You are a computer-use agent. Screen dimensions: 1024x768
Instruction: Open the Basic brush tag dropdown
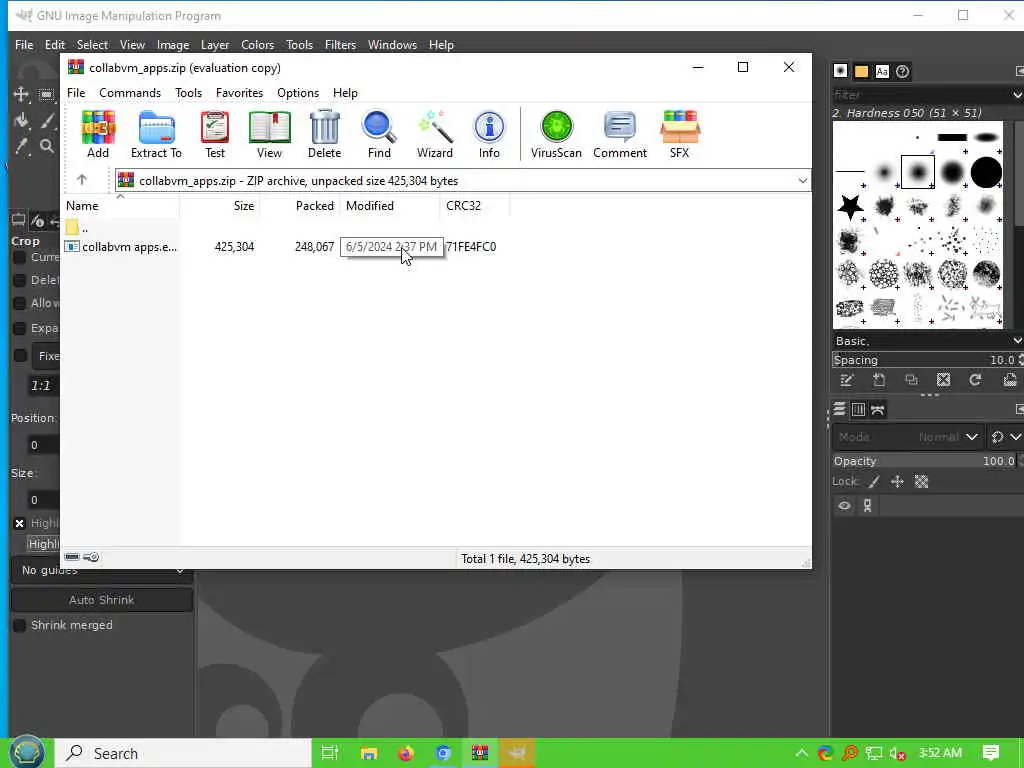point(1017,341)
